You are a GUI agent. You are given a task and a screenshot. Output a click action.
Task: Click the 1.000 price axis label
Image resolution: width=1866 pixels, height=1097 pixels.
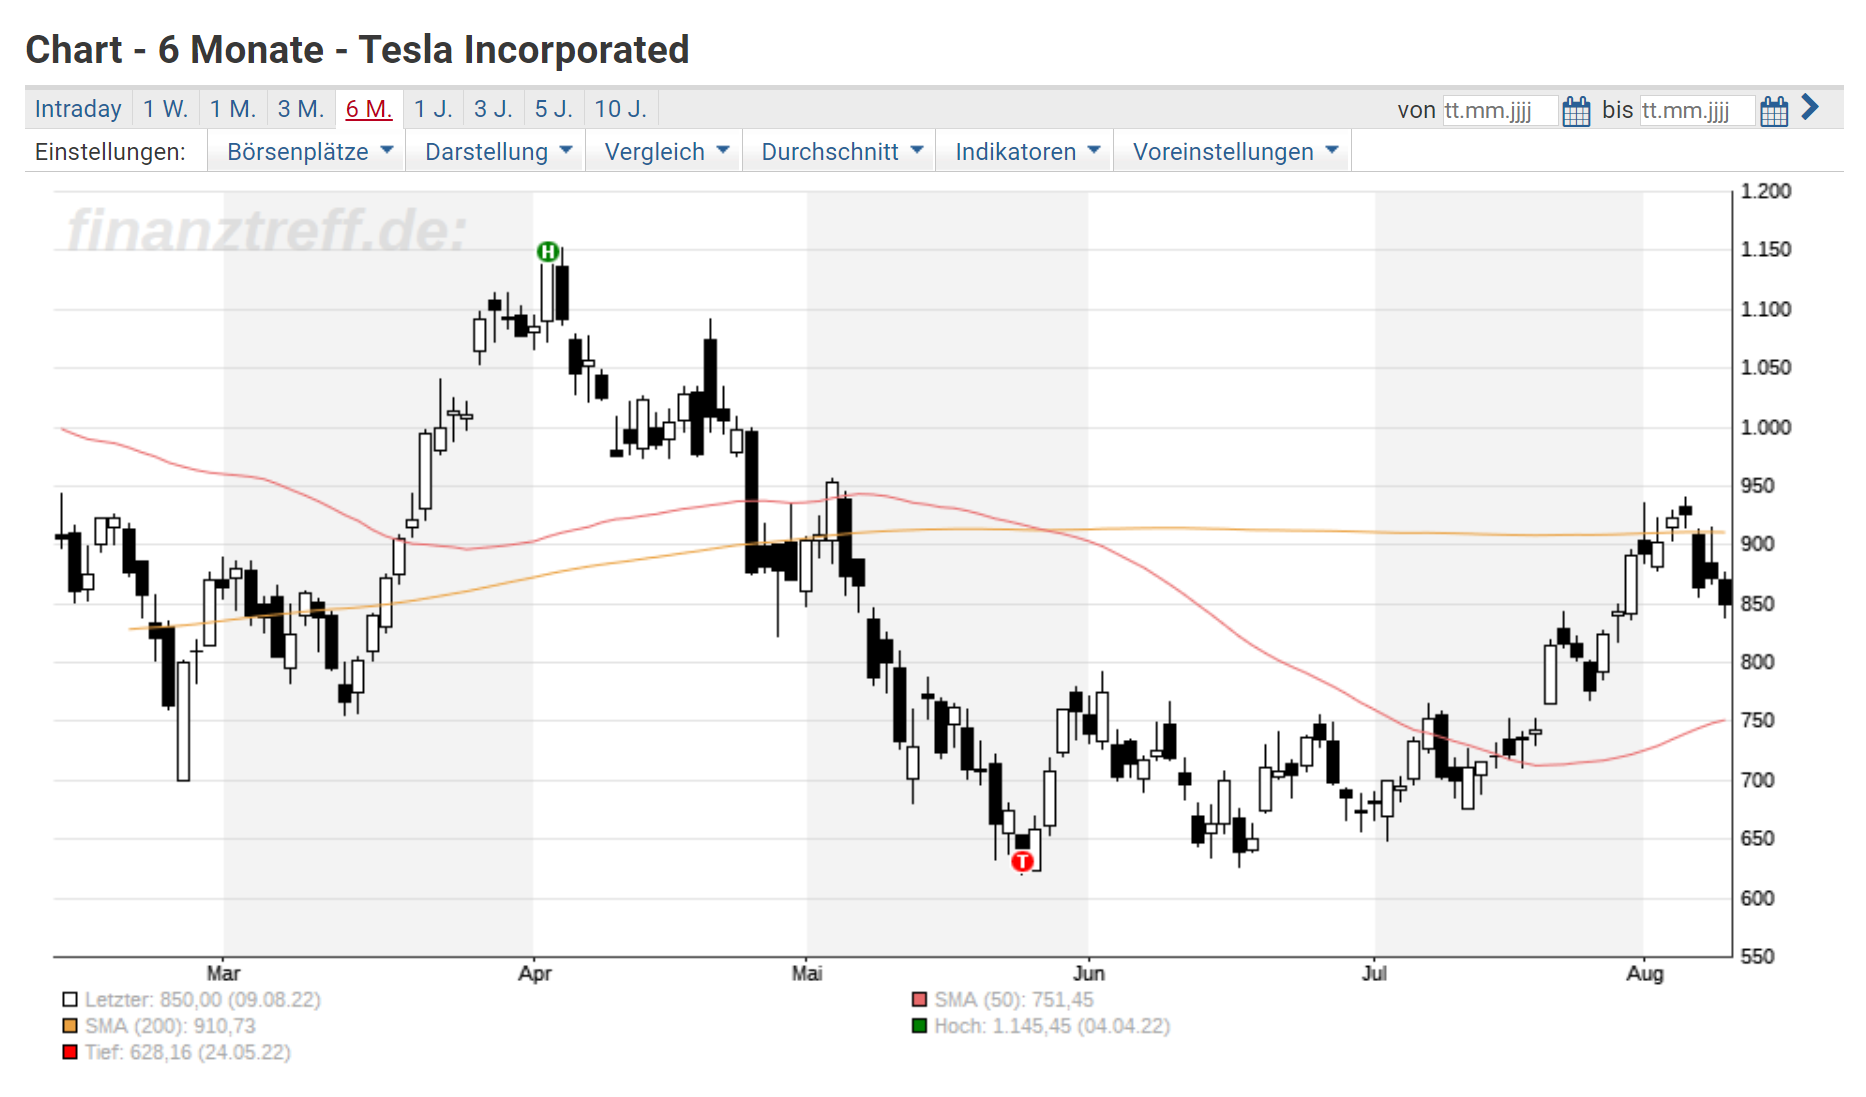point(1766,427)
